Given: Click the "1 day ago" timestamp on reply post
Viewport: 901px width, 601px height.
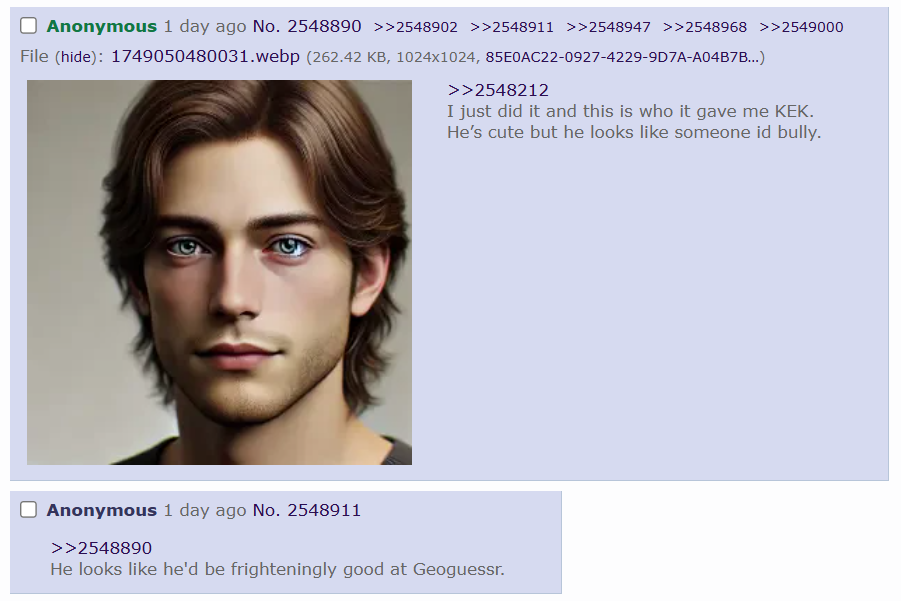Looking at the screenshot, I should click(x=205, y=510).
